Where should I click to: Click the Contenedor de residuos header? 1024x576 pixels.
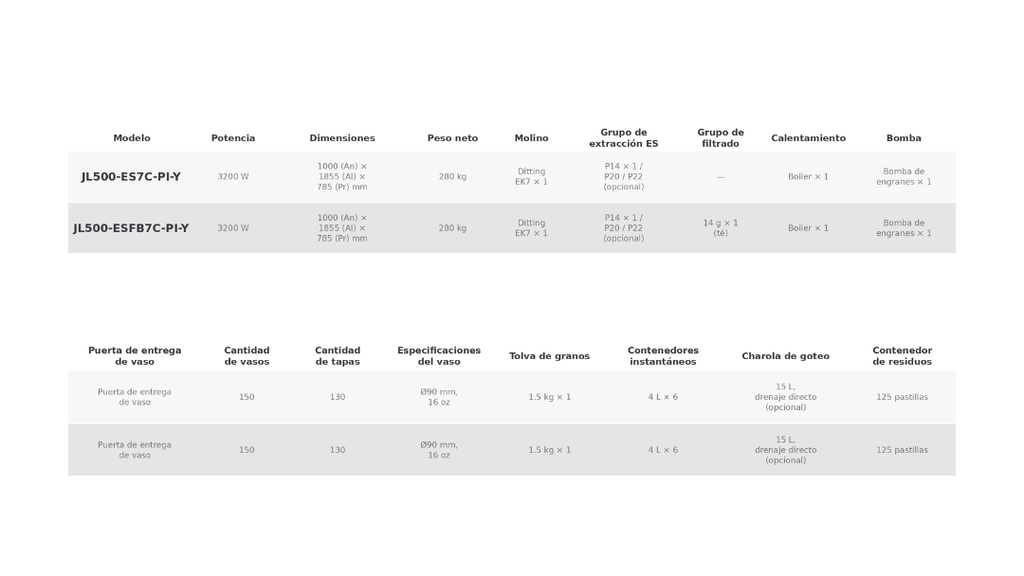902,356
